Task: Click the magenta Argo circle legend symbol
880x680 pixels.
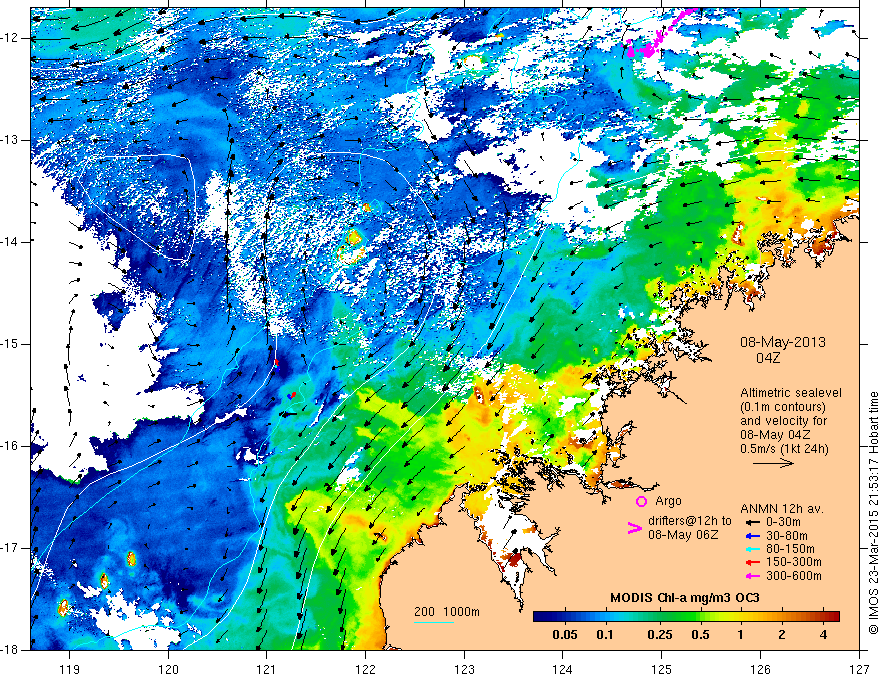Action: coord(641,502)
